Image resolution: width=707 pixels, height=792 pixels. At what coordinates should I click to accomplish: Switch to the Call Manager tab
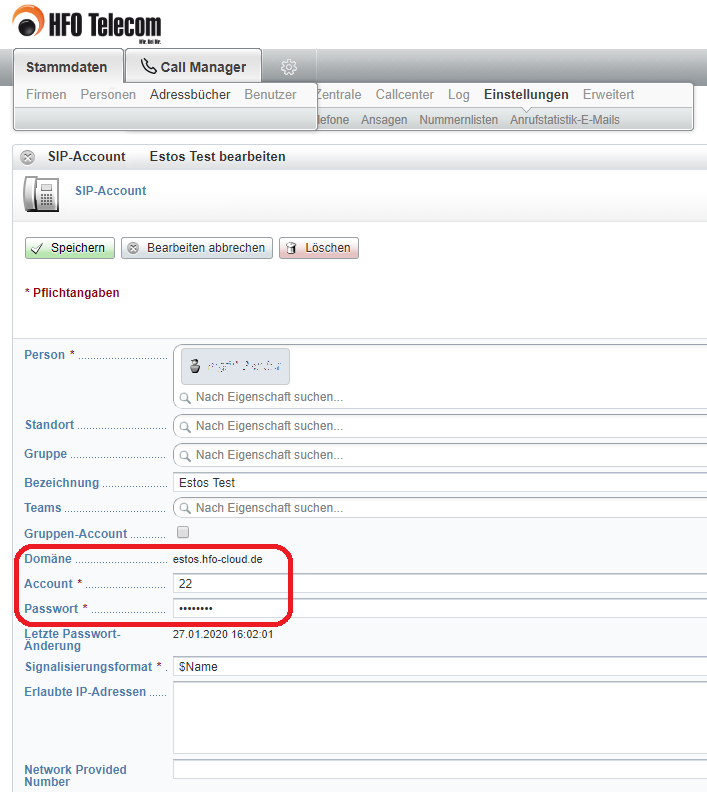pos(193,67)
